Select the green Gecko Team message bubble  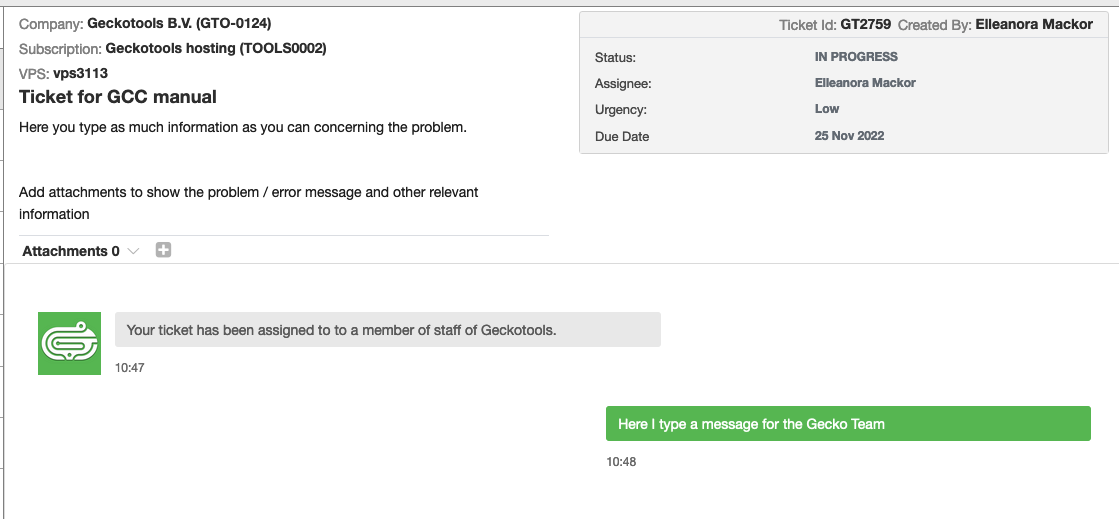coord(847,424)
